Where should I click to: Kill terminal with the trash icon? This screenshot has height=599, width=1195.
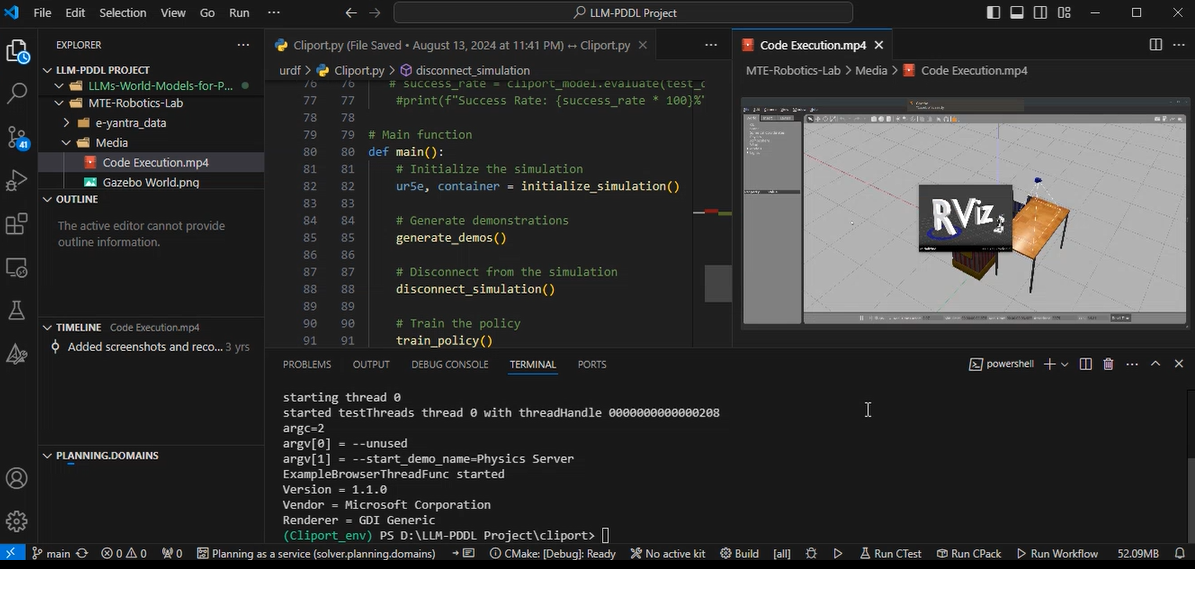1108,365
